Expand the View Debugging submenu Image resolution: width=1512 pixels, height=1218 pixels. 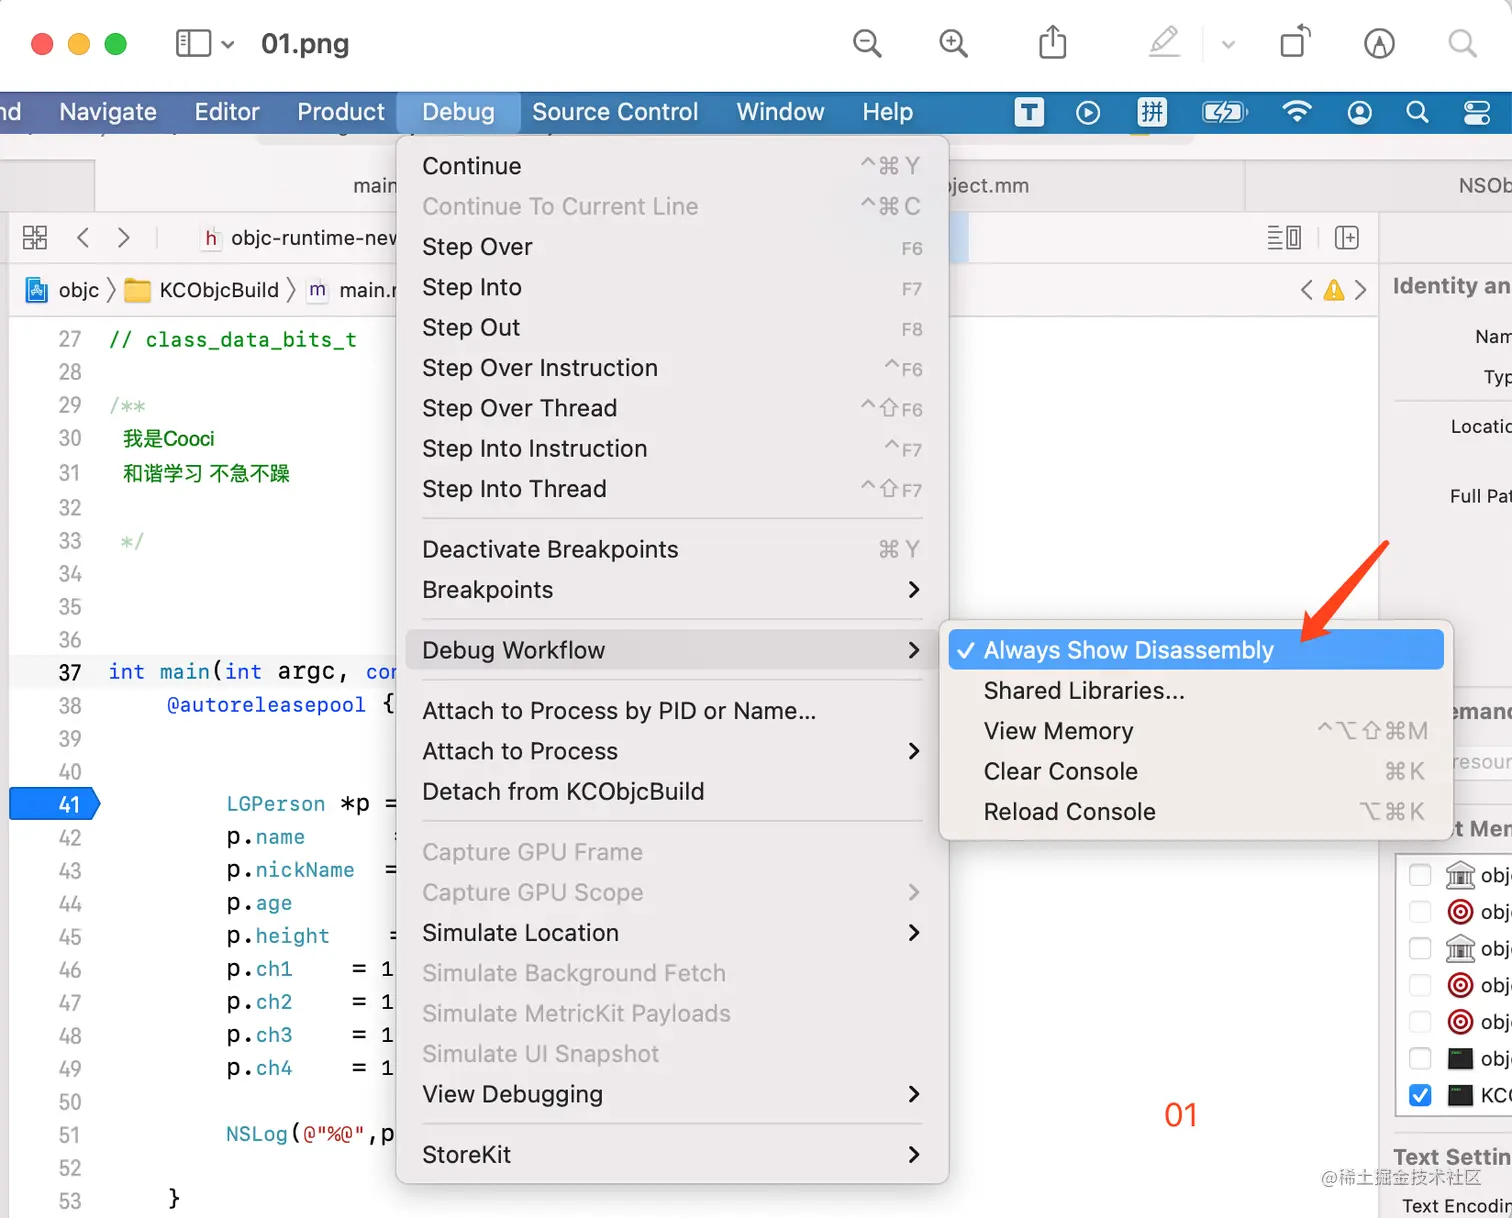click(x=672, y=1094)
